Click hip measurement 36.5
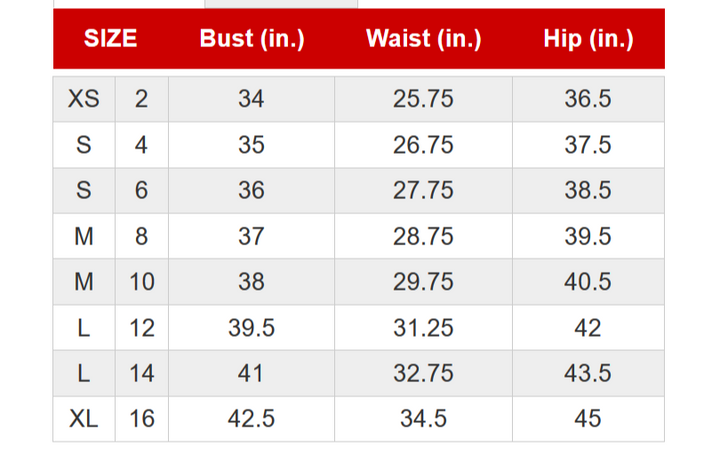Screen dimensions: 720x470 coord(588,99)
